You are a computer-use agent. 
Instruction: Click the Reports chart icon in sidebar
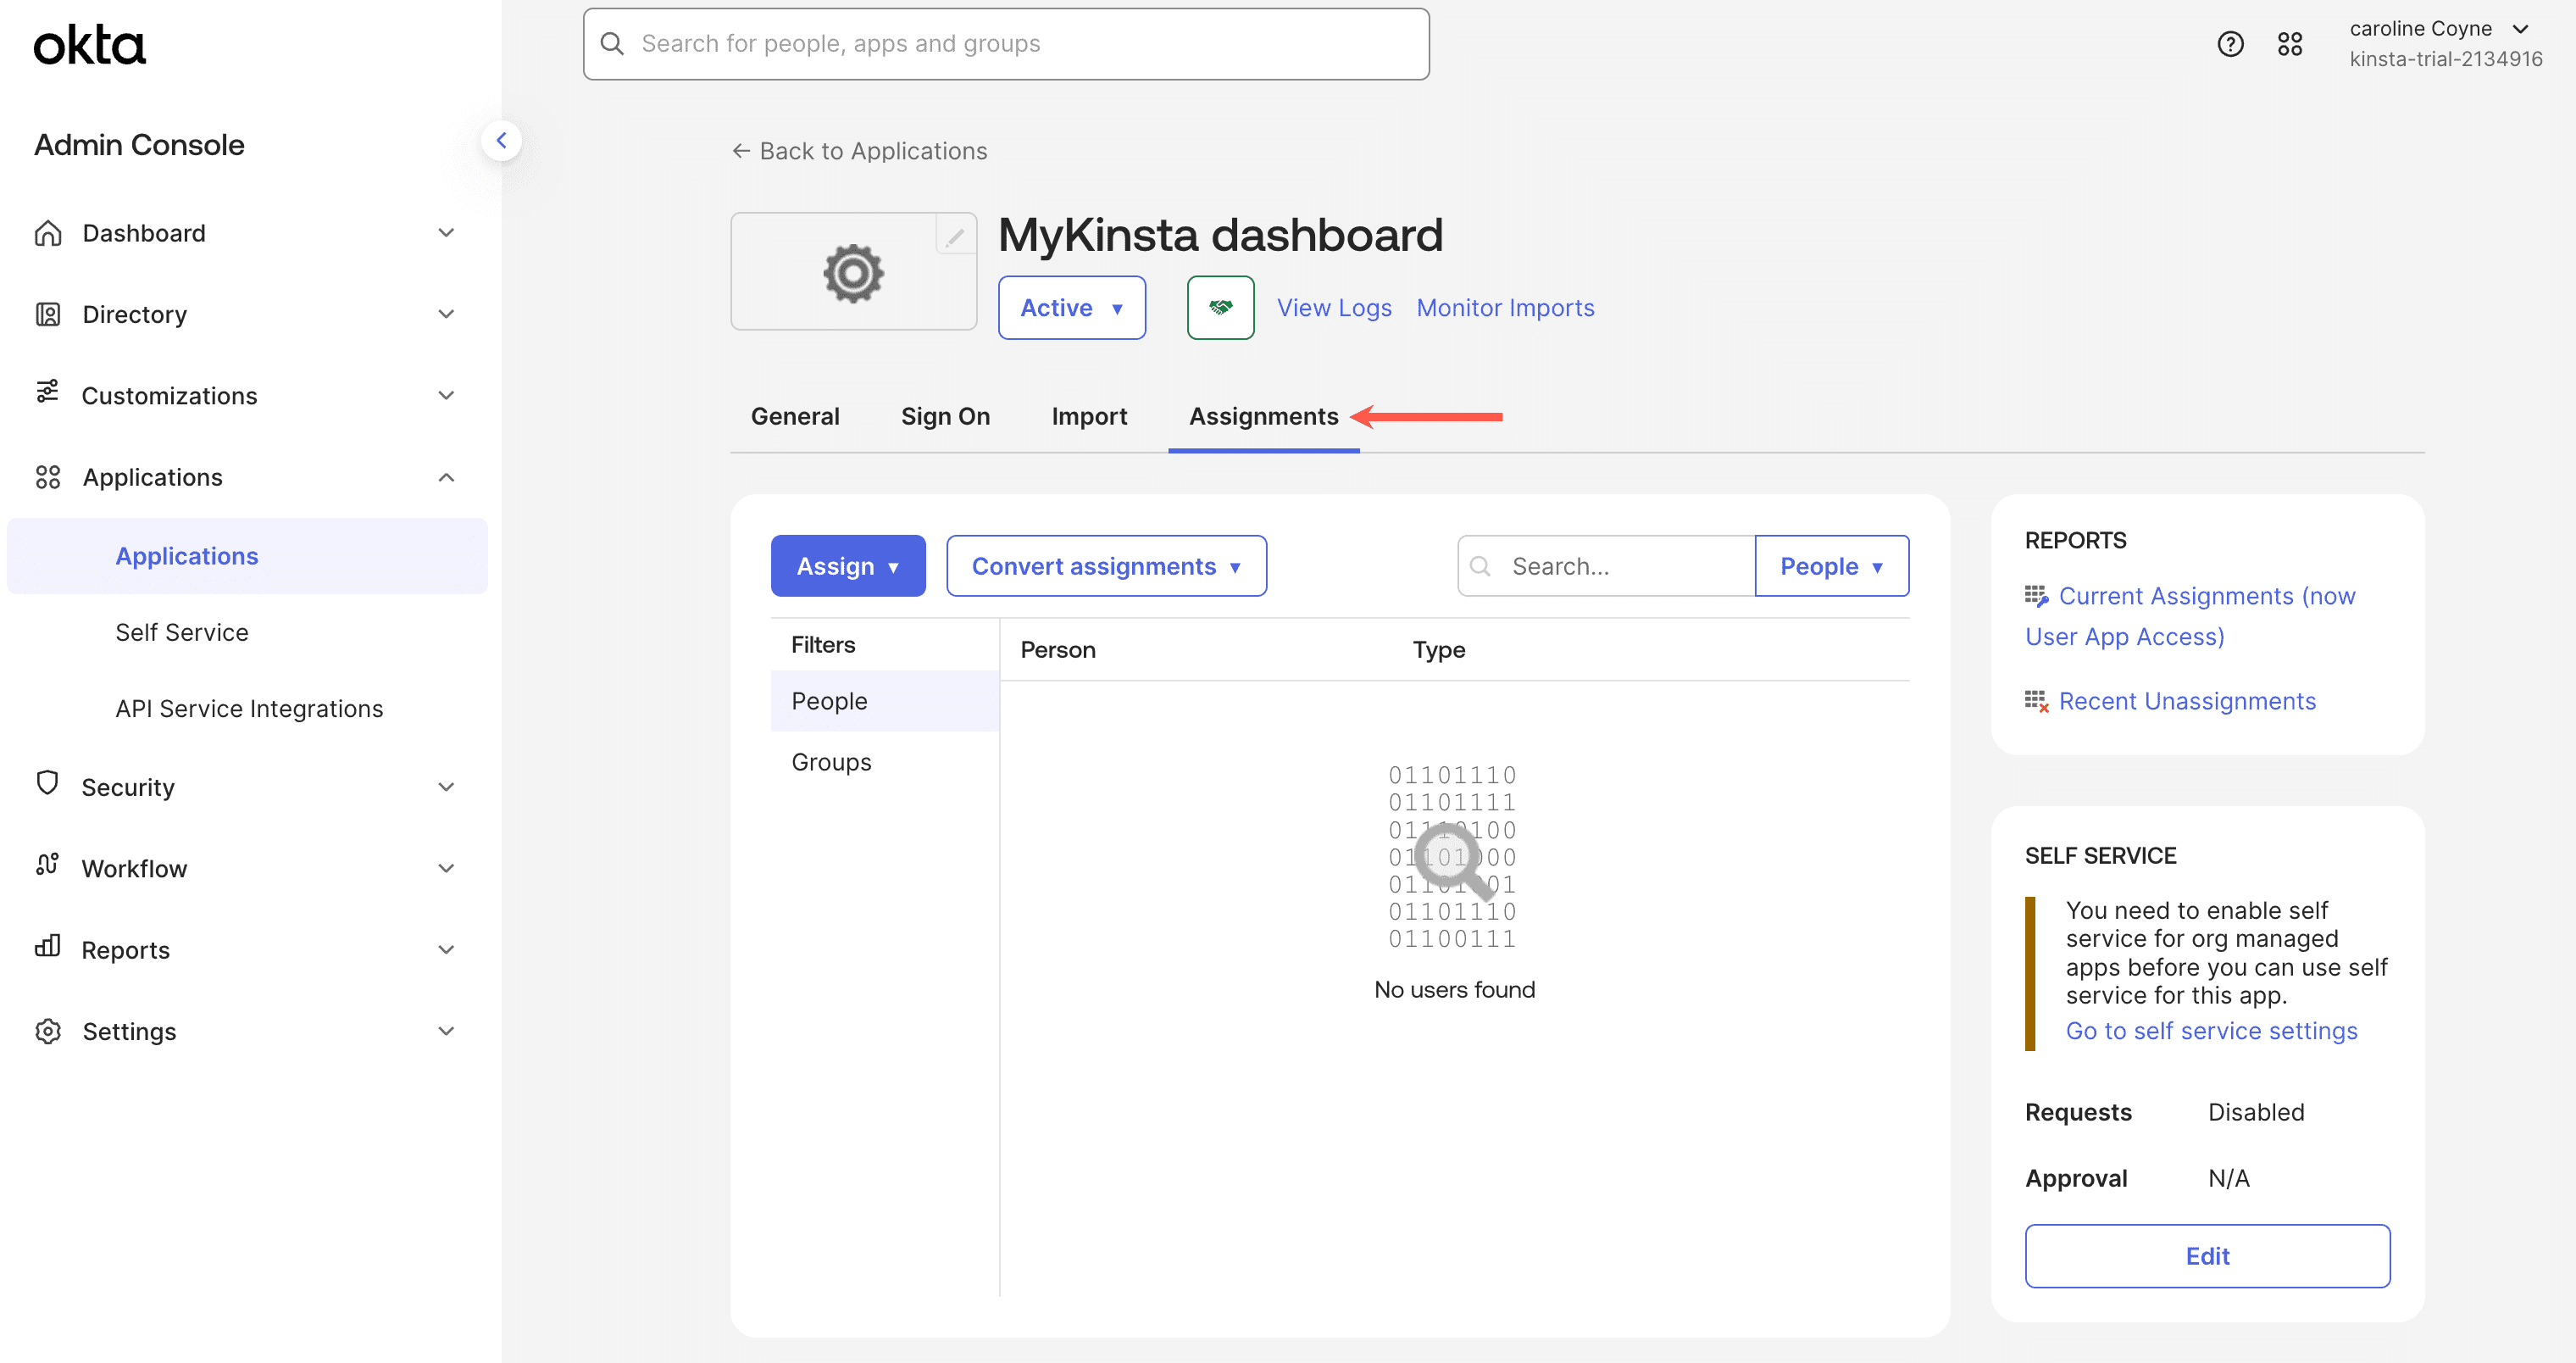click(x=47, y=947)
